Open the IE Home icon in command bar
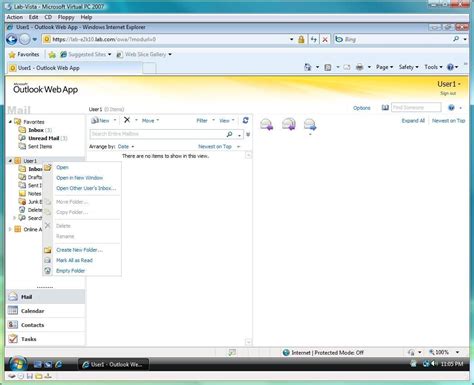The width and height of the screenshot is (474, 385). coord(307,67)
